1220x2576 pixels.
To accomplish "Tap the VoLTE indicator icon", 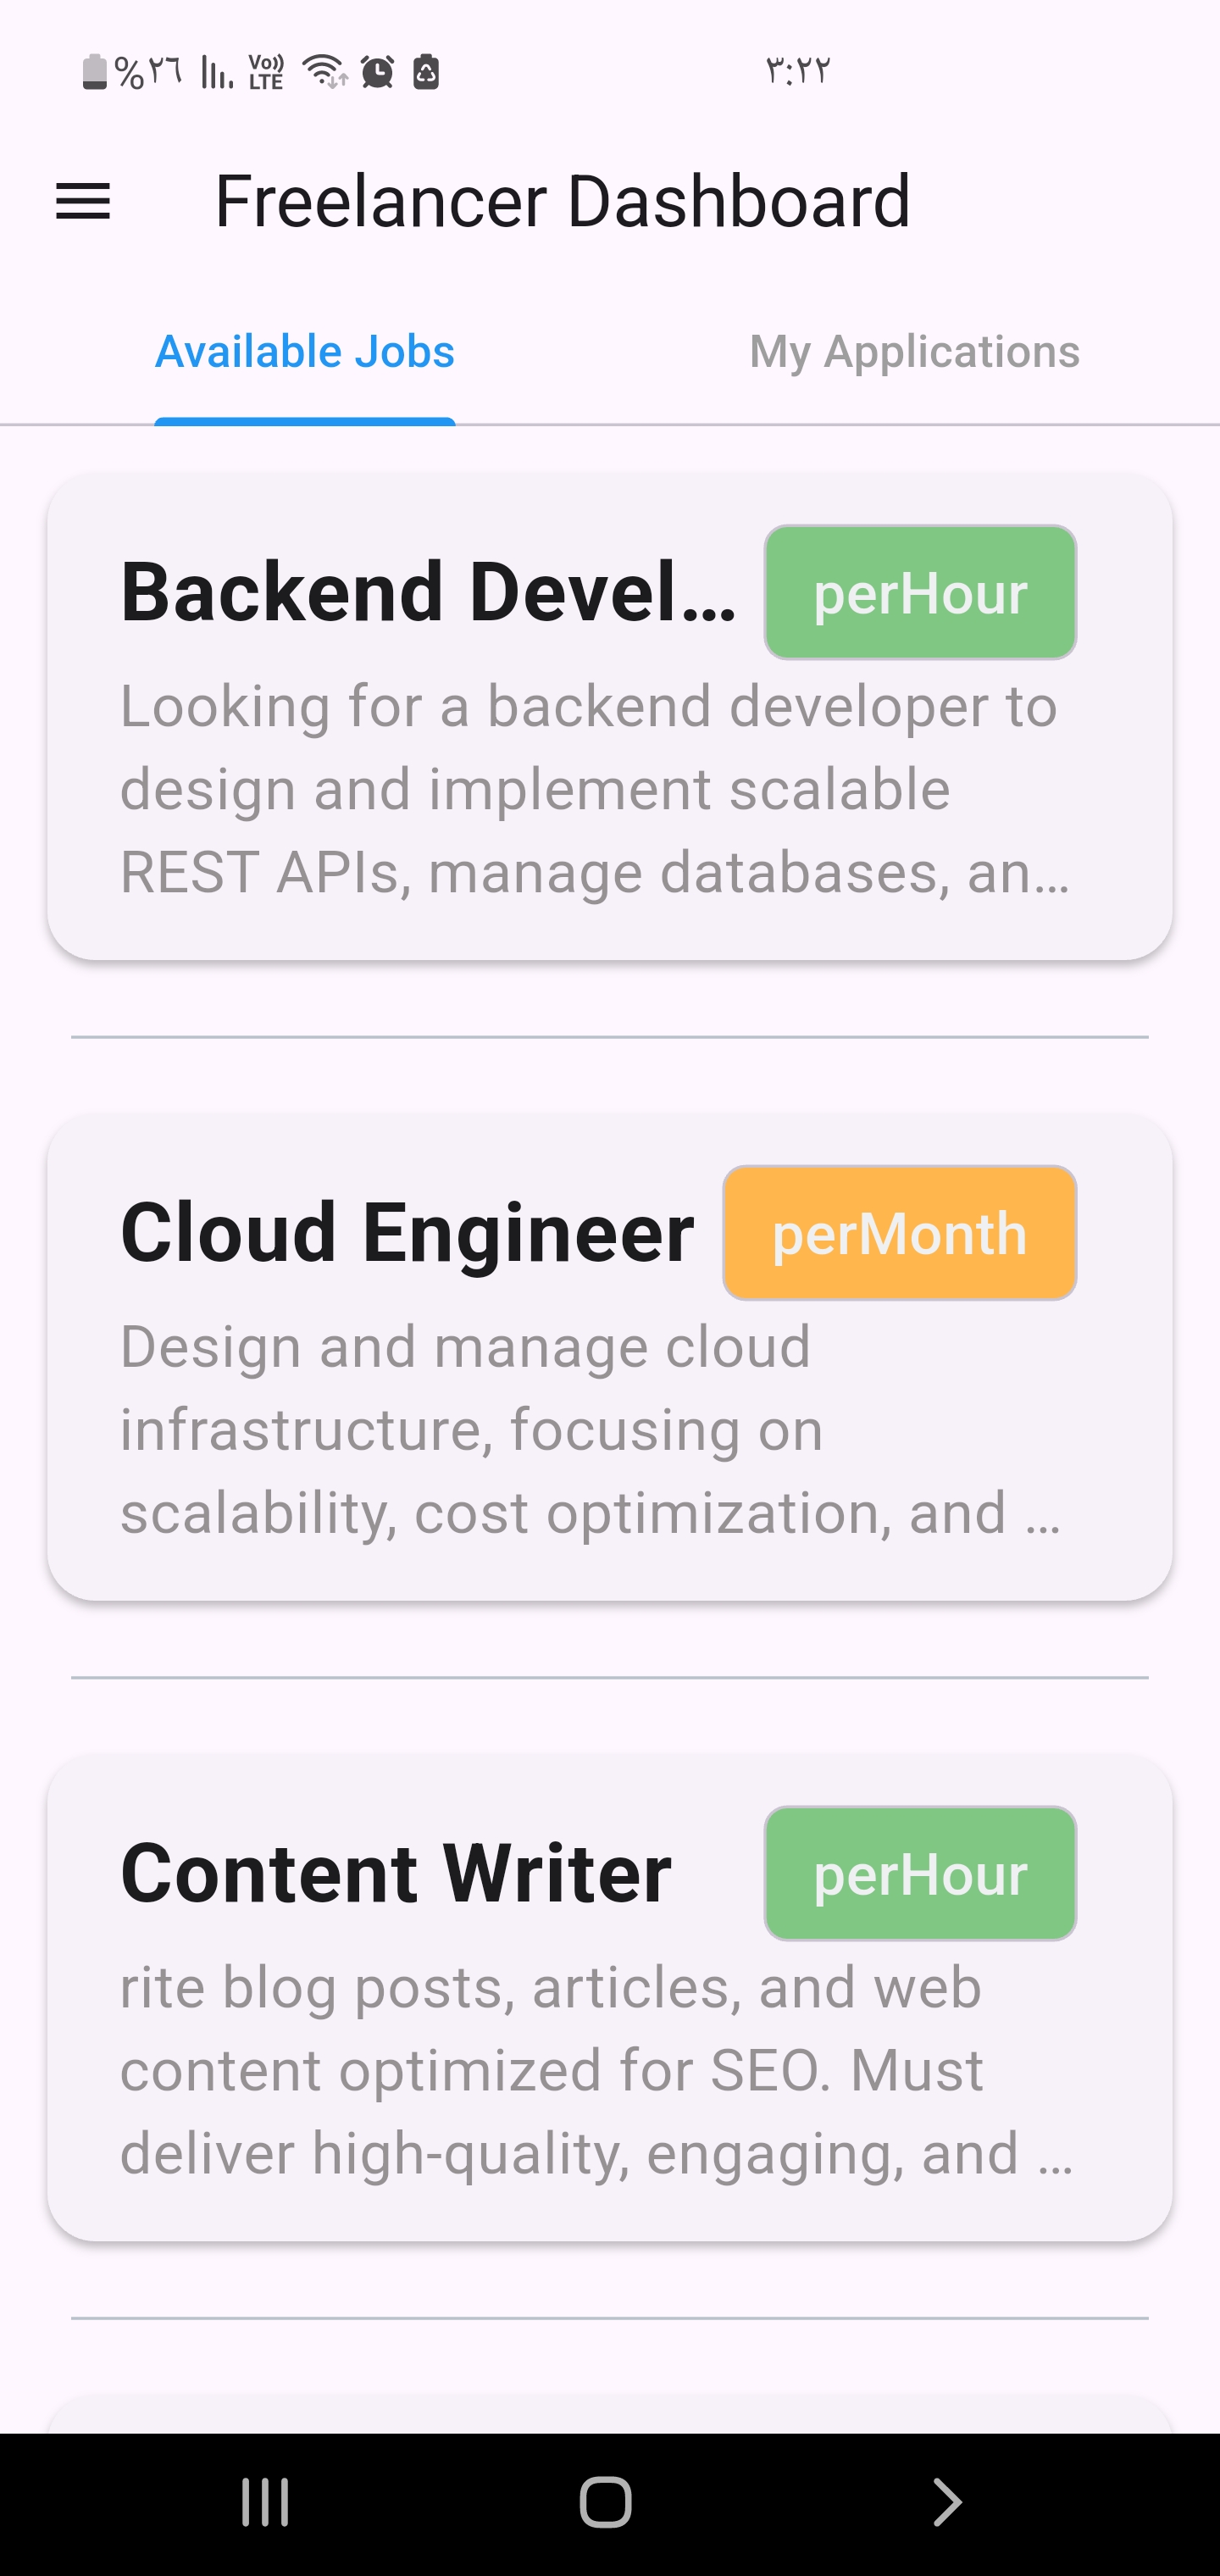I will 266,72.
